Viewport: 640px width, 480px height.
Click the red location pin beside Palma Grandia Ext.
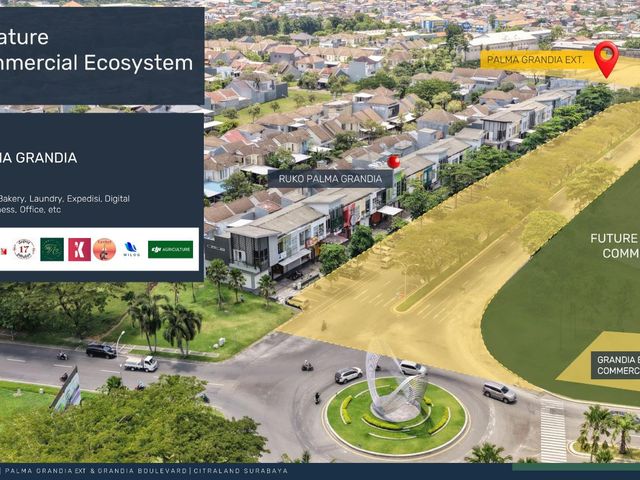[x=606, y=59]
